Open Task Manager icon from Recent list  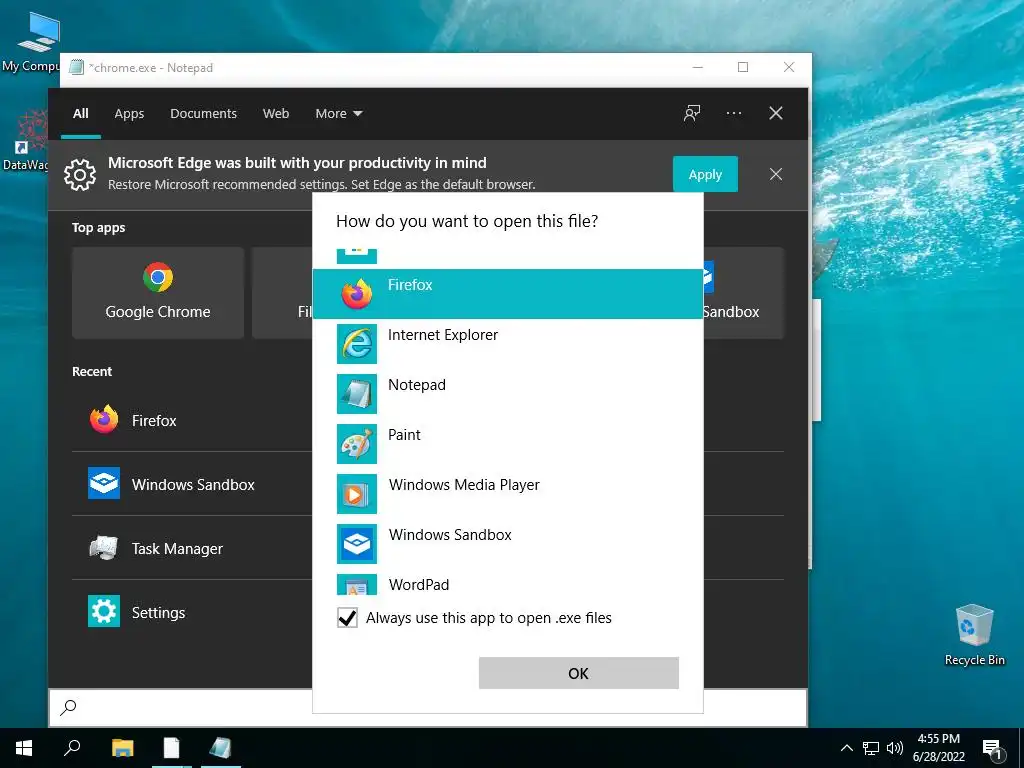[x=104, y=547]
